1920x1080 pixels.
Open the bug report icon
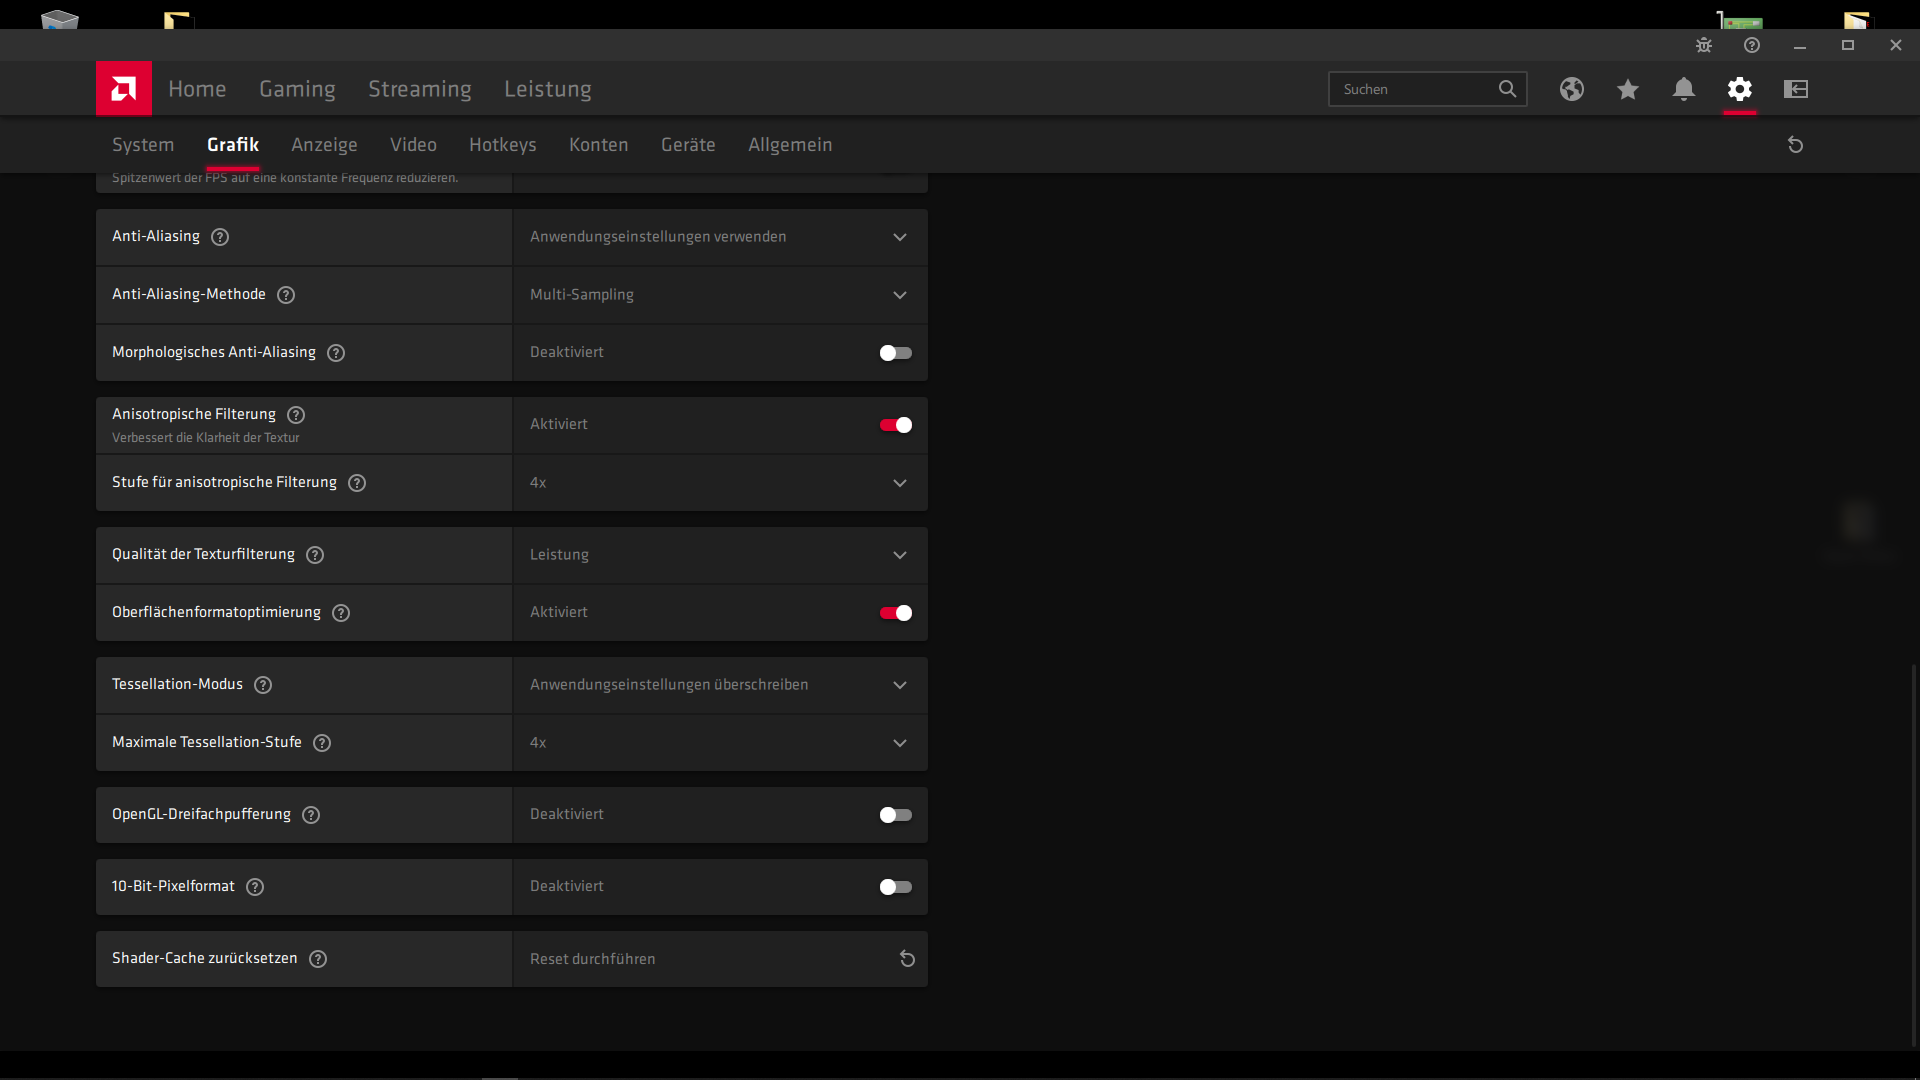coord(1703,45)
